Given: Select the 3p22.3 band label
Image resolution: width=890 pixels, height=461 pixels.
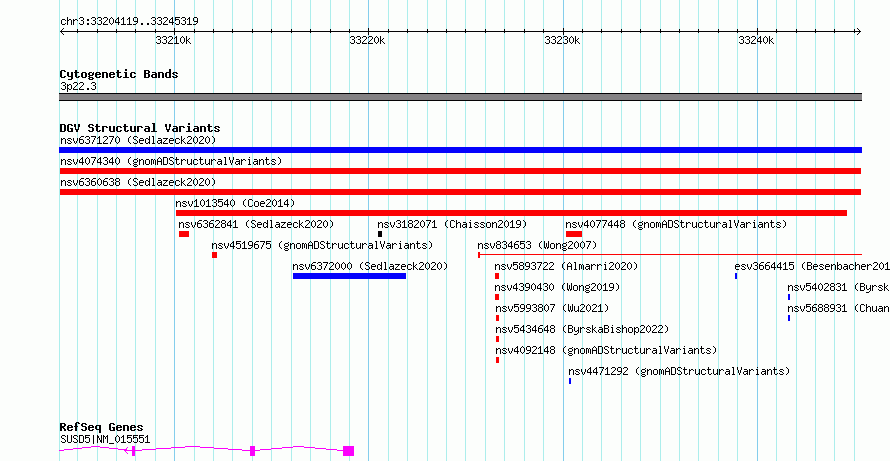Looking at the screenshot, I should point(78,86).
